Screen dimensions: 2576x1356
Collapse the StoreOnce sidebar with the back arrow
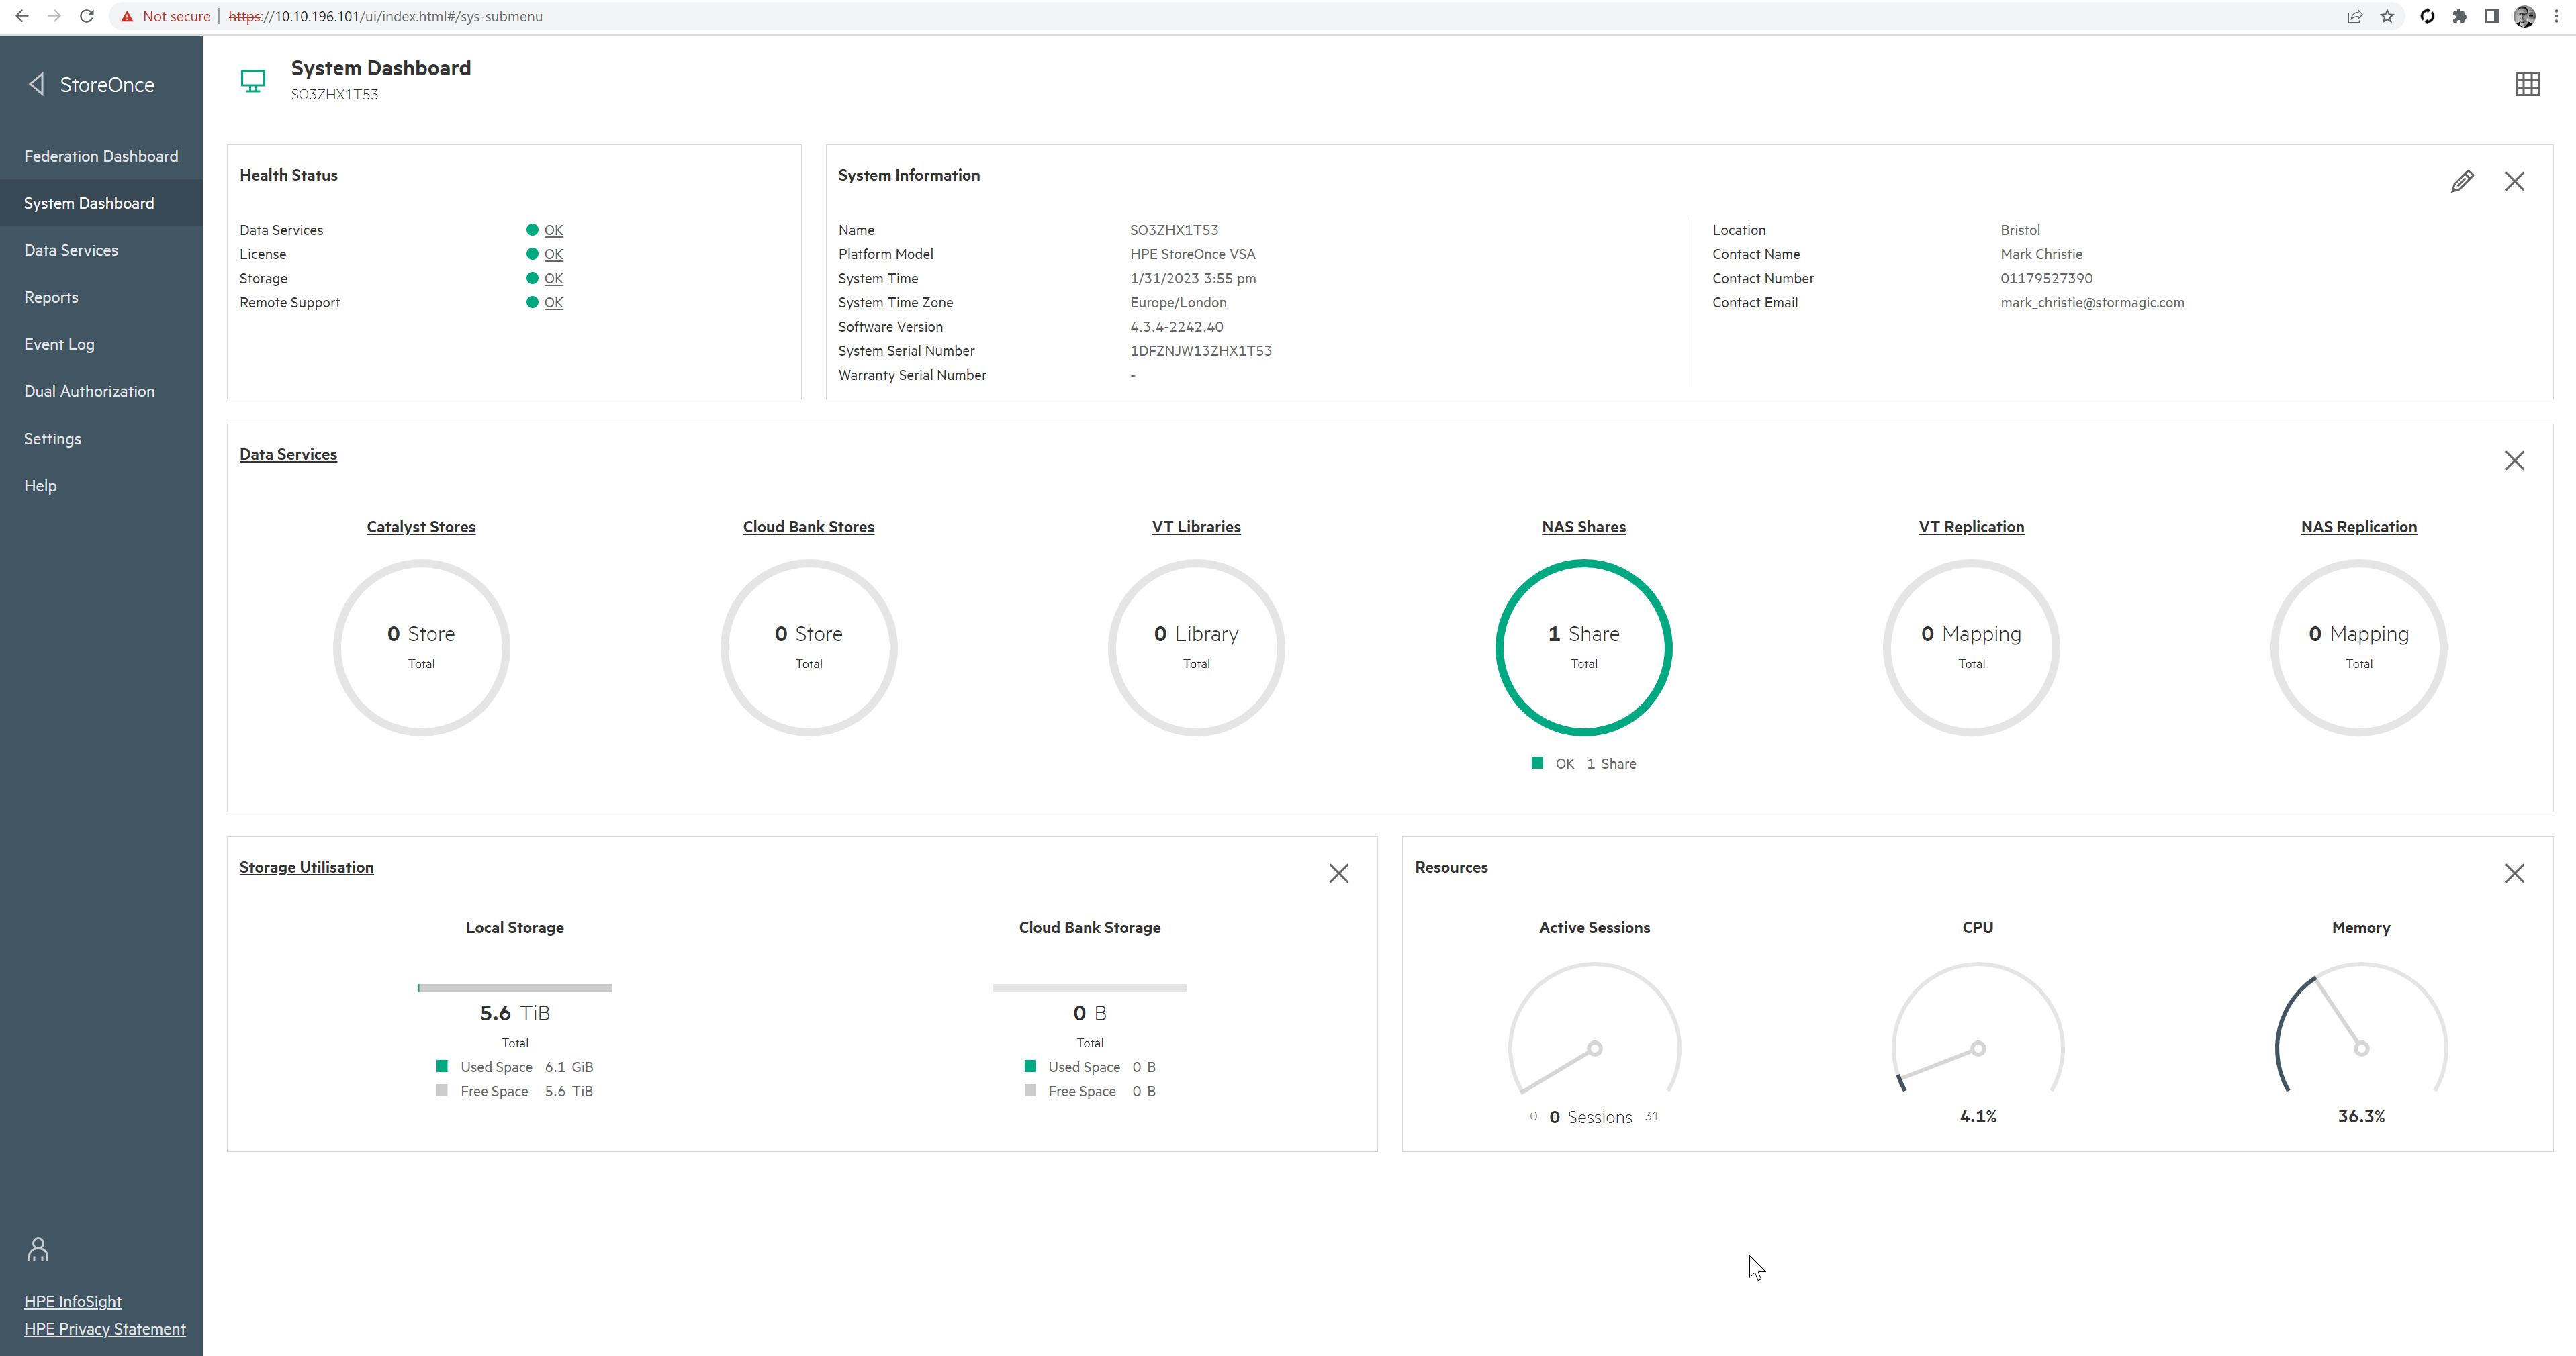[37, 84]
